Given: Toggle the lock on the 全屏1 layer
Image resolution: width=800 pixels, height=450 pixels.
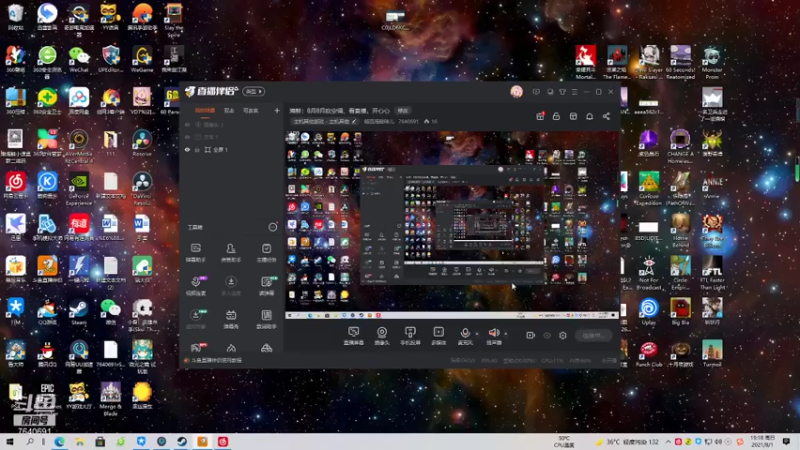Looking at the screenshot, I should (x=197, y=149).
